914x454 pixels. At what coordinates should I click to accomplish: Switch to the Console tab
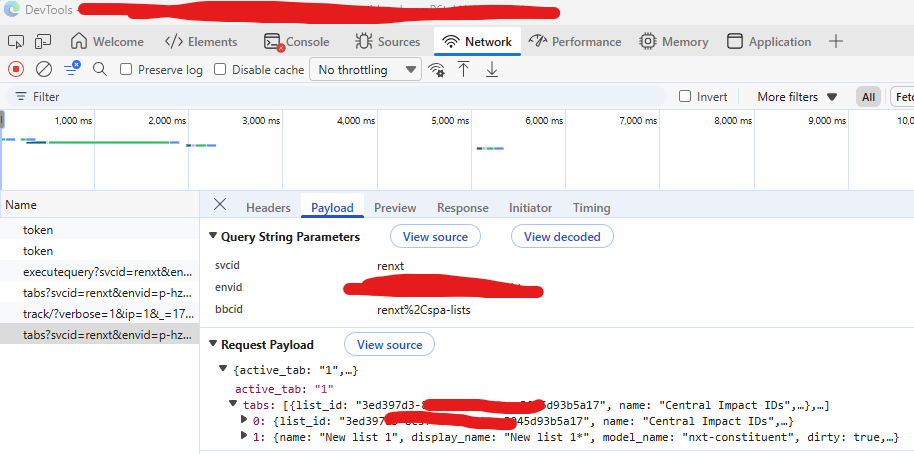297,42
